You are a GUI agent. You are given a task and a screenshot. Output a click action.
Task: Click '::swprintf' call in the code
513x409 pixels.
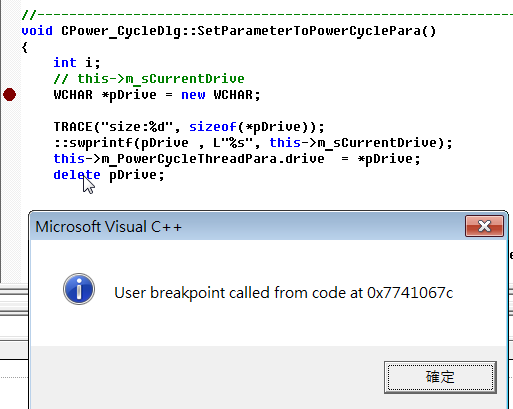click(94, 143)
